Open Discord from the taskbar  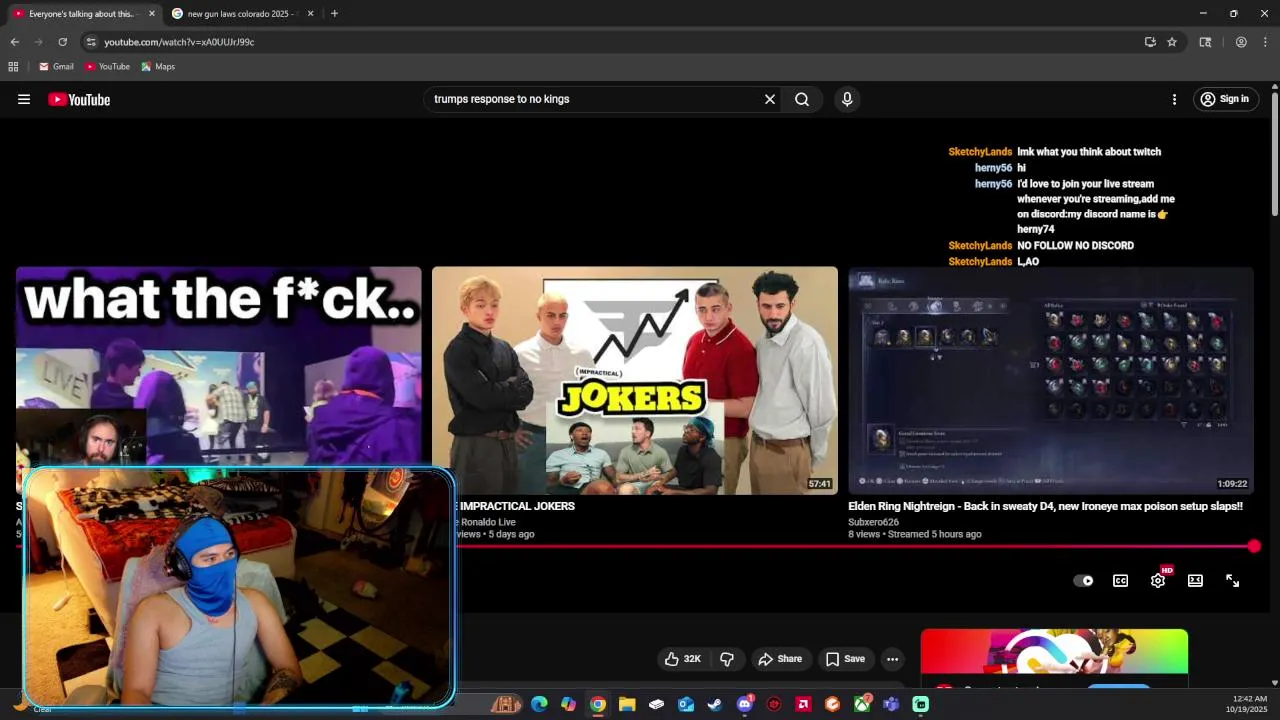pyautogui.click(x=744, y=704)
